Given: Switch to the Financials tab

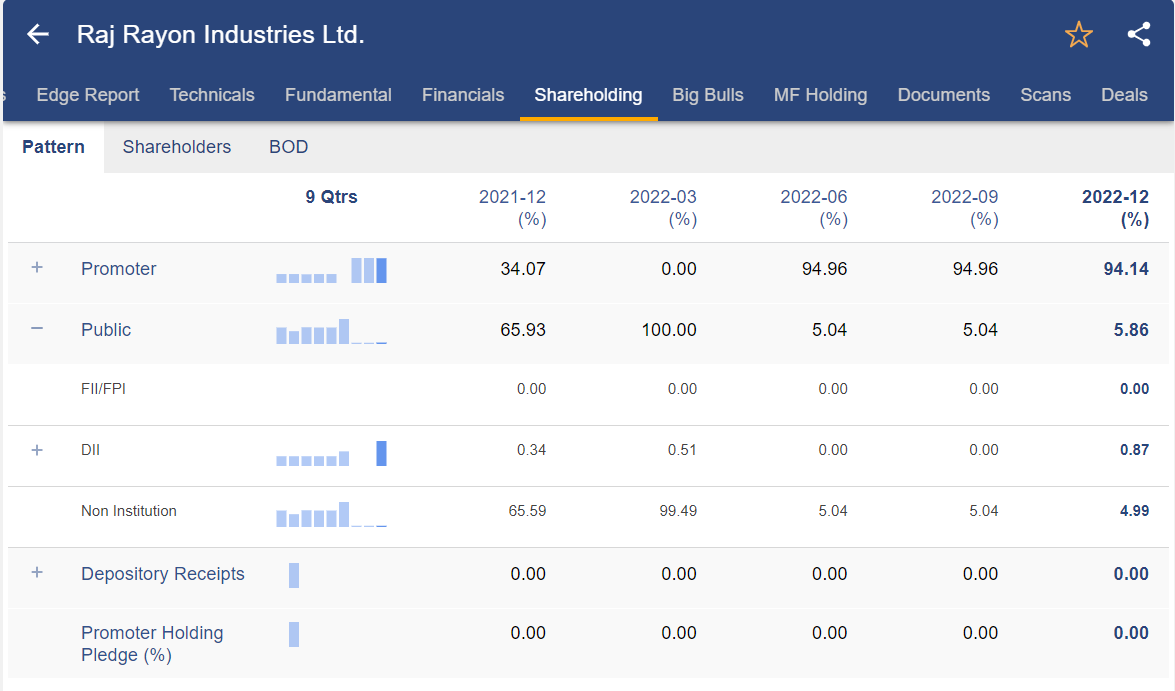Looking at the screenshot, I should (x=462, y=95).
